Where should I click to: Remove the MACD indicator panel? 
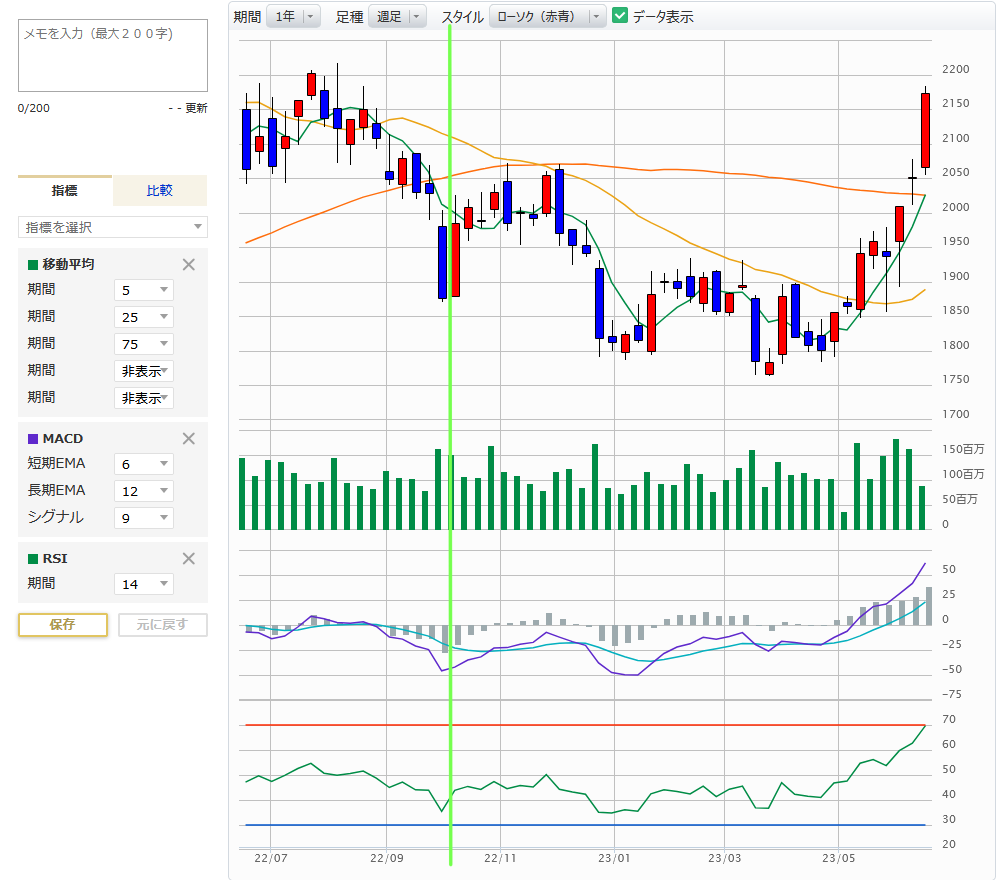188,439
